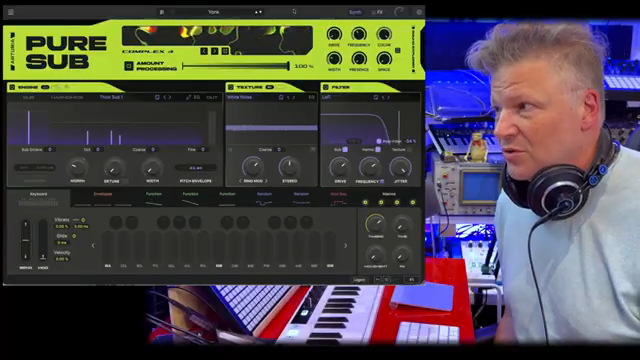Open the preset library browser icon

click(162, 12)
